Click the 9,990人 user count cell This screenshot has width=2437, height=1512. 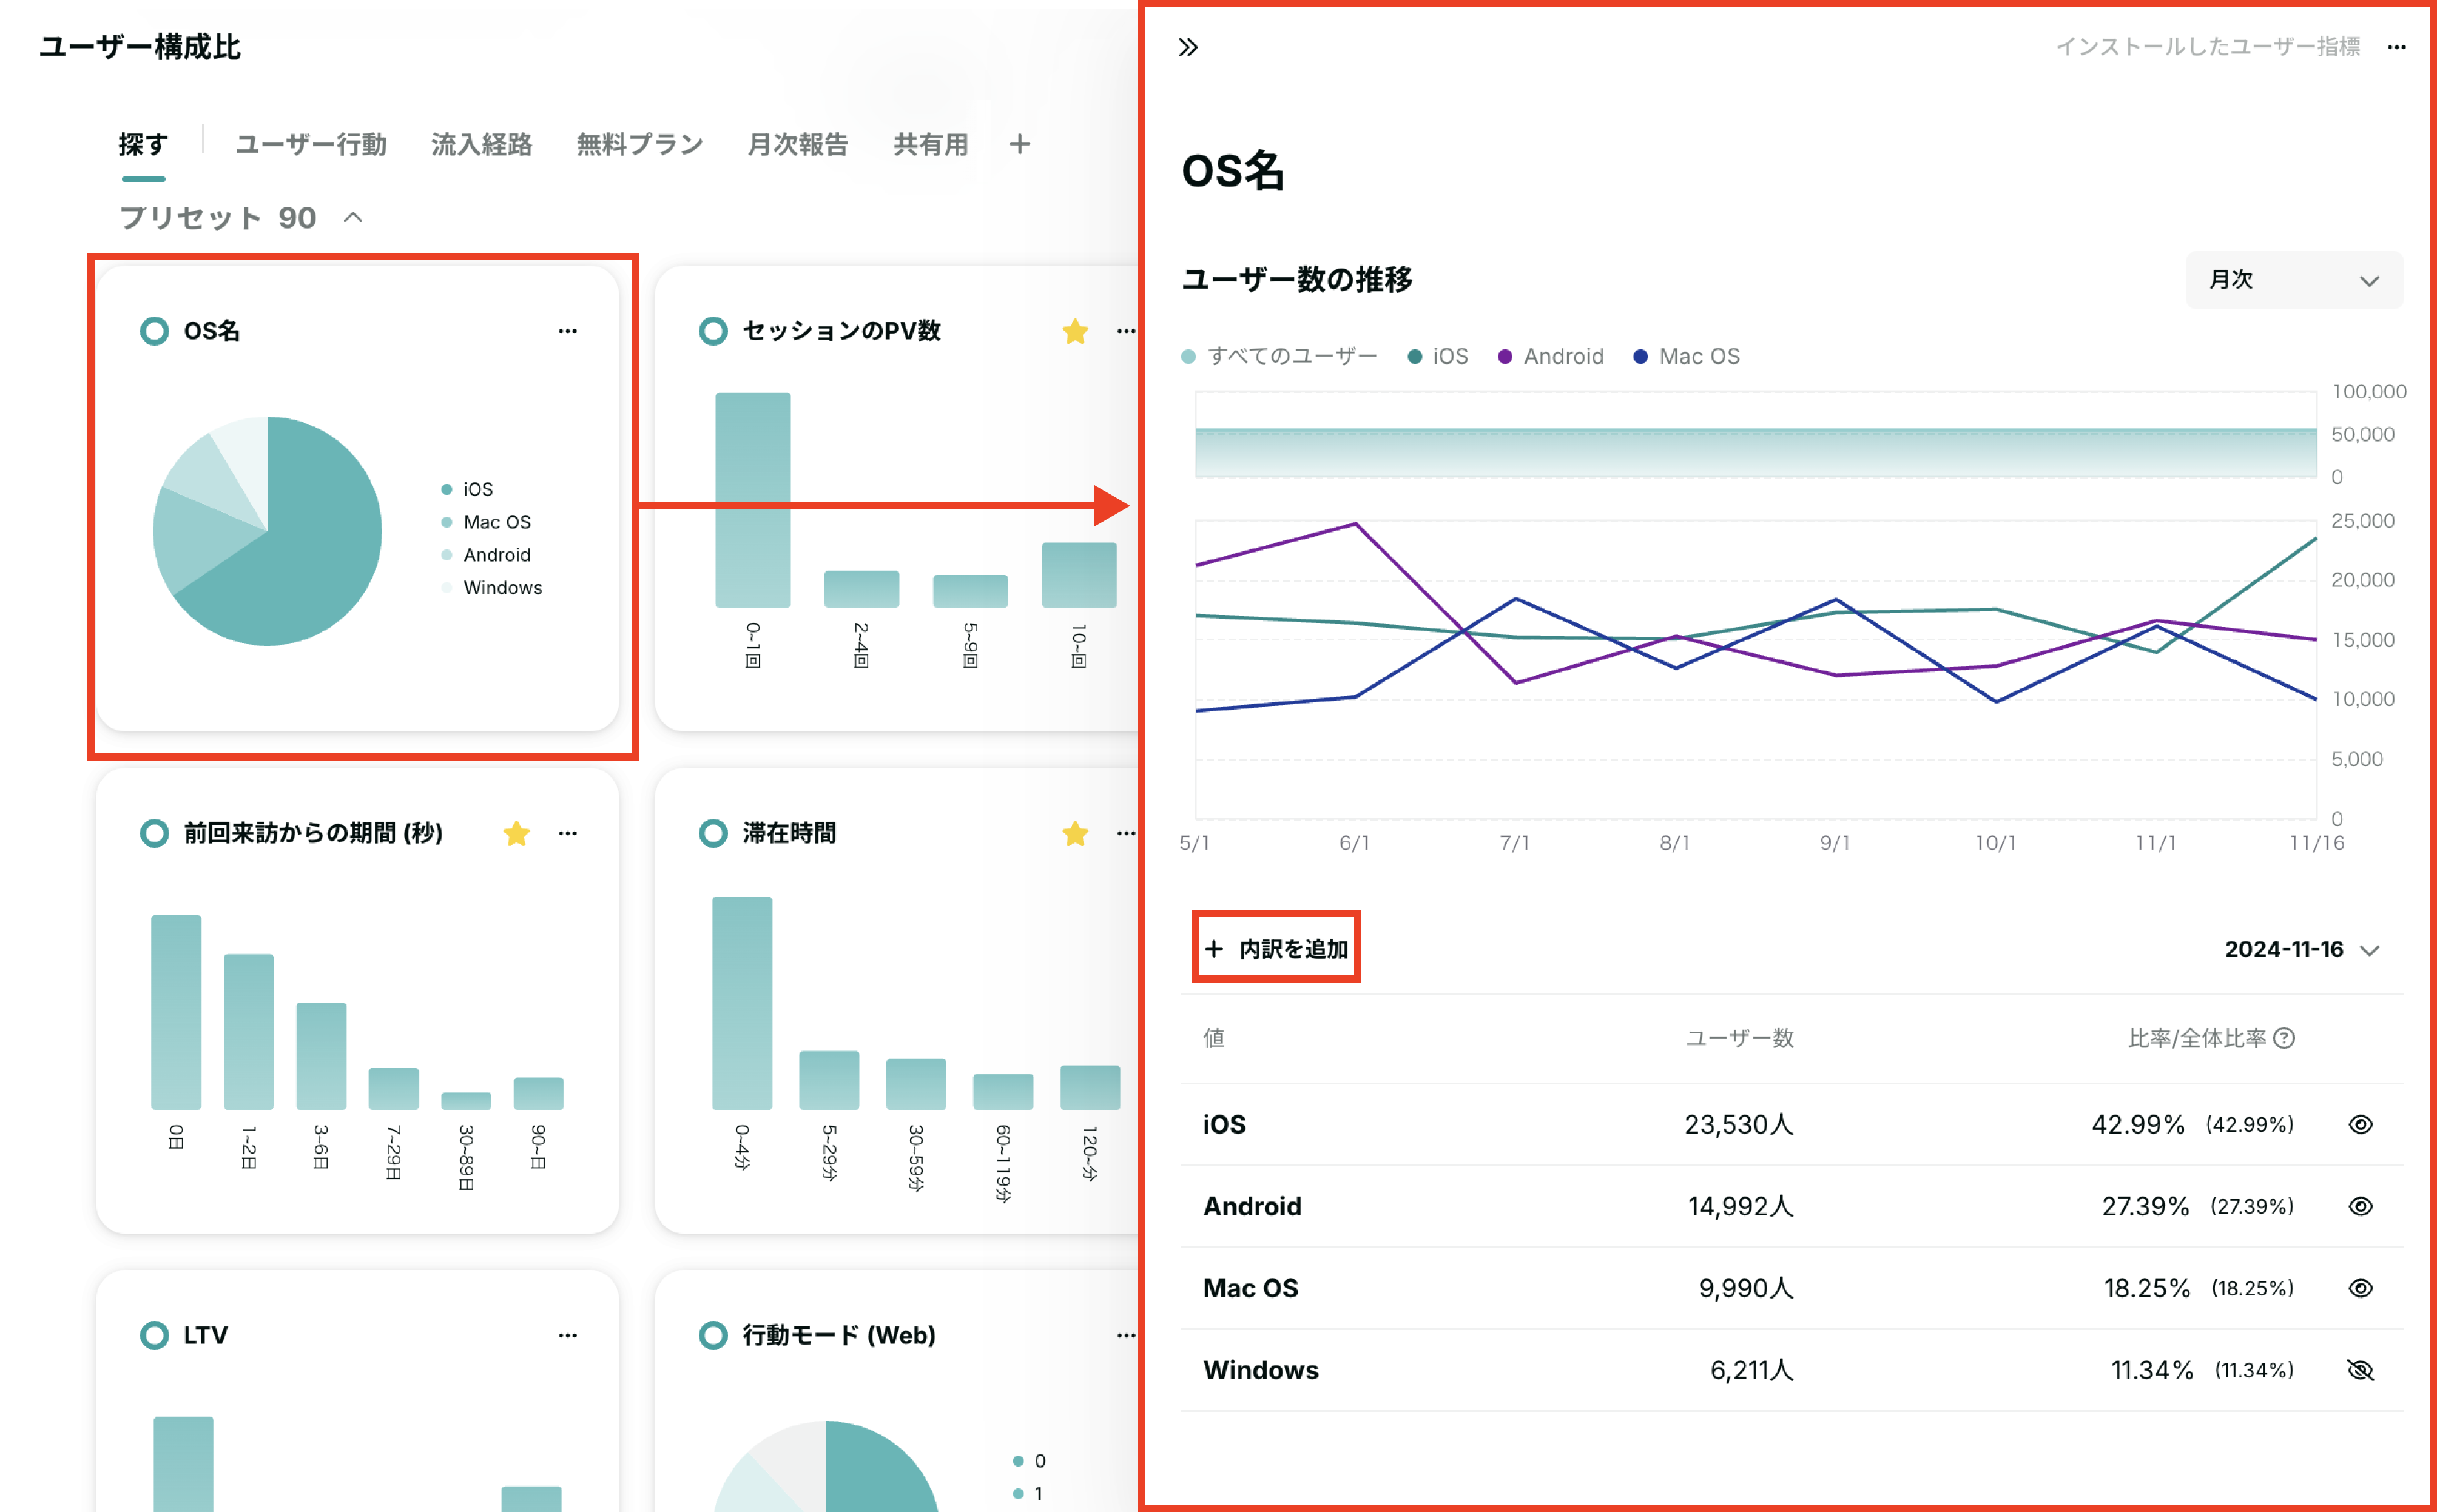pyautogui.click(x=1746, y=1288)
